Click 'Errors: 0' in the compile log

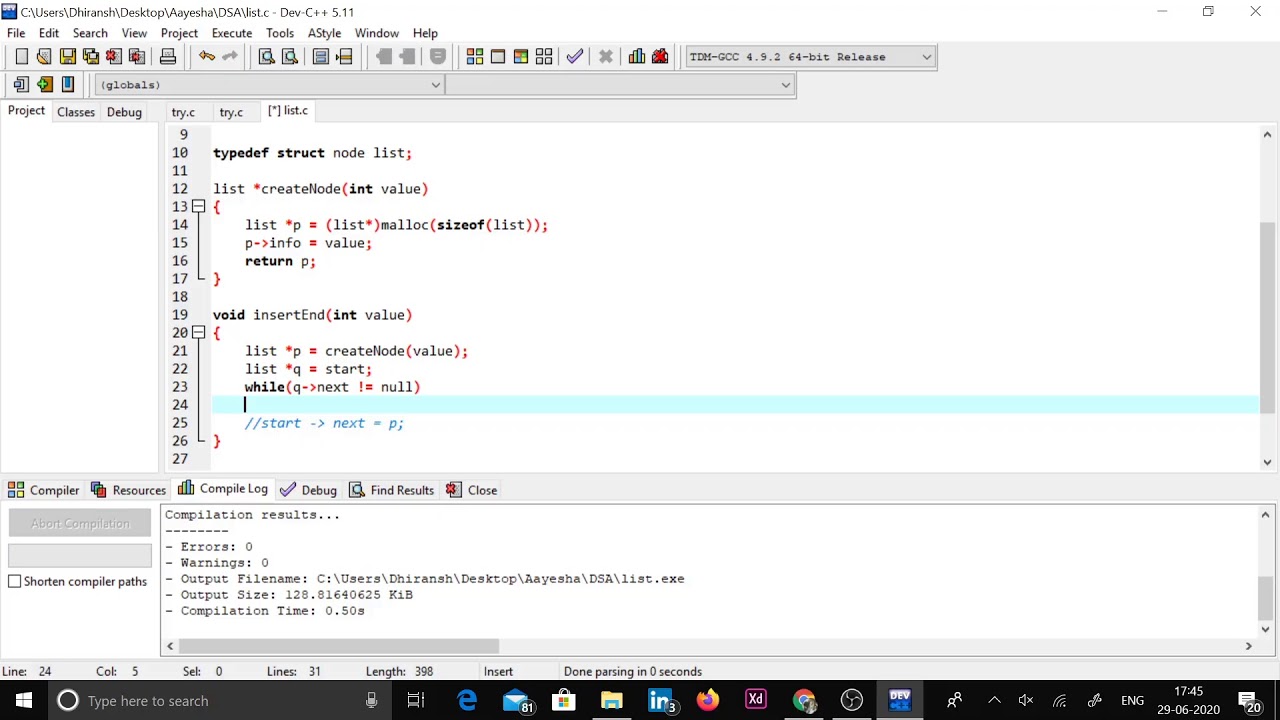tap(216, 547)
